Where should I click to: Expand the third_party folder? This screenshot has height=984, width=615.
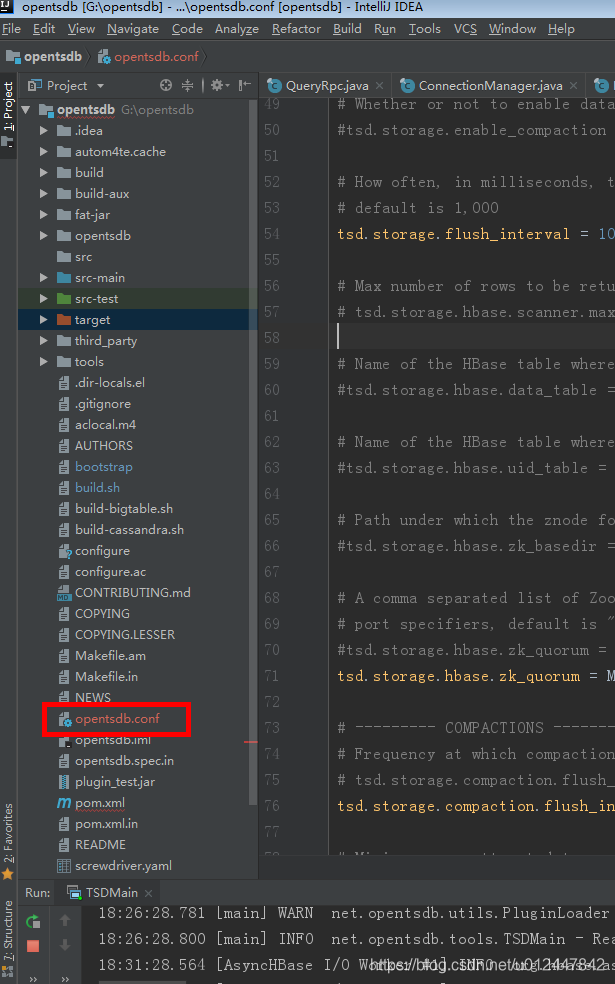coord(43,341)
